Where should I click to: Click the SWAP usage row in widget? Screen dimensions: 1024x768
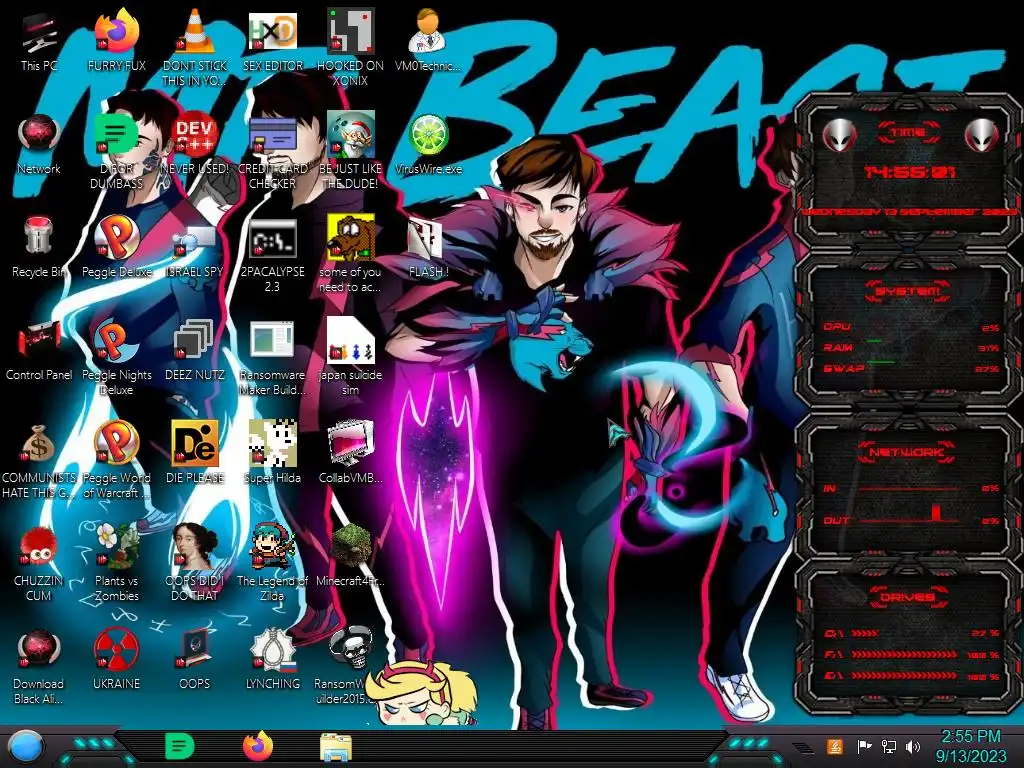pos(912,368)
